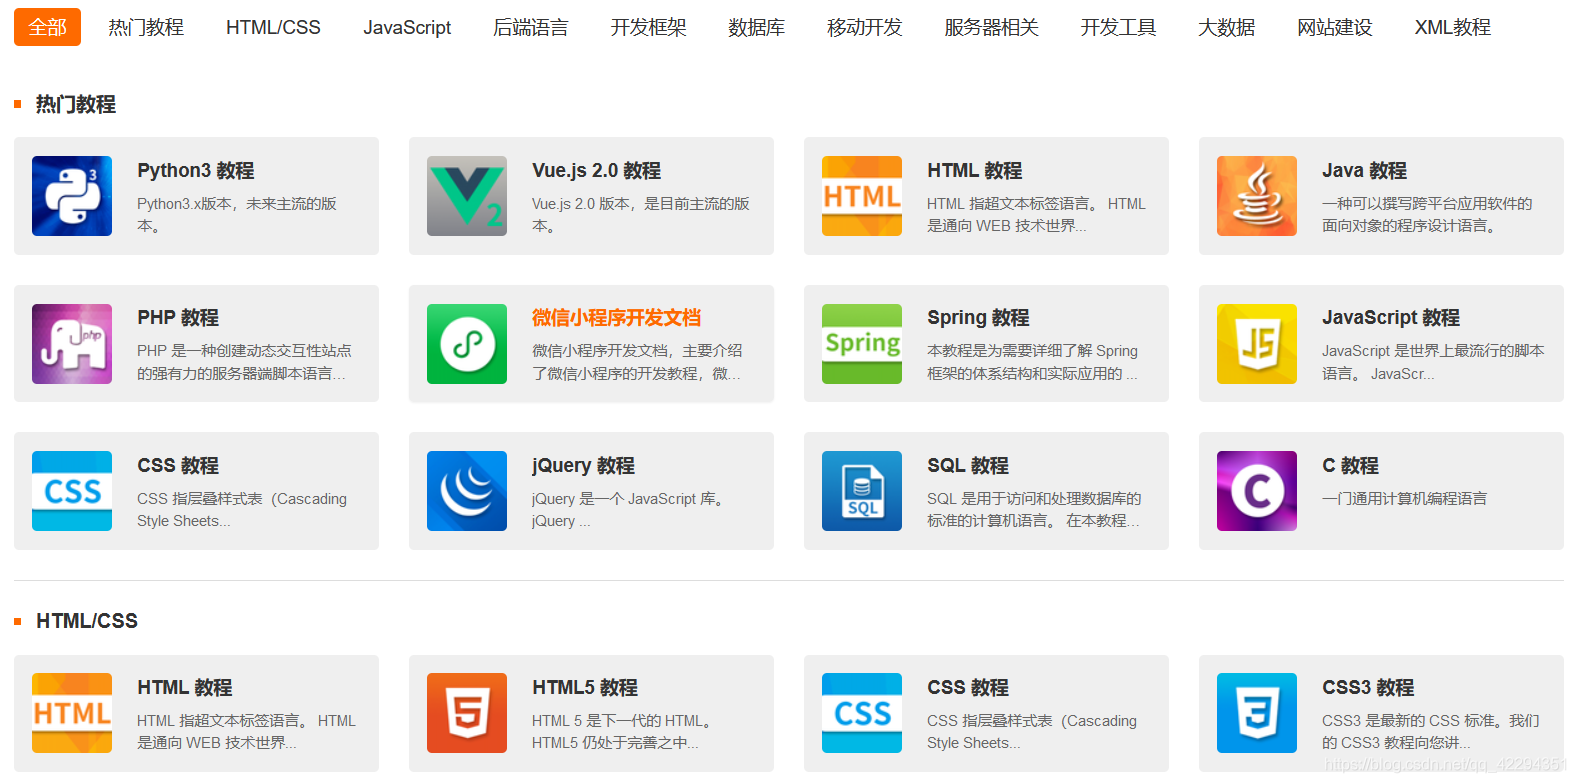The height and width of the screenshot is (783, 1576).
Task: Open HTML 教程 title in HTML/CSS section
Action: click(185, 688)
